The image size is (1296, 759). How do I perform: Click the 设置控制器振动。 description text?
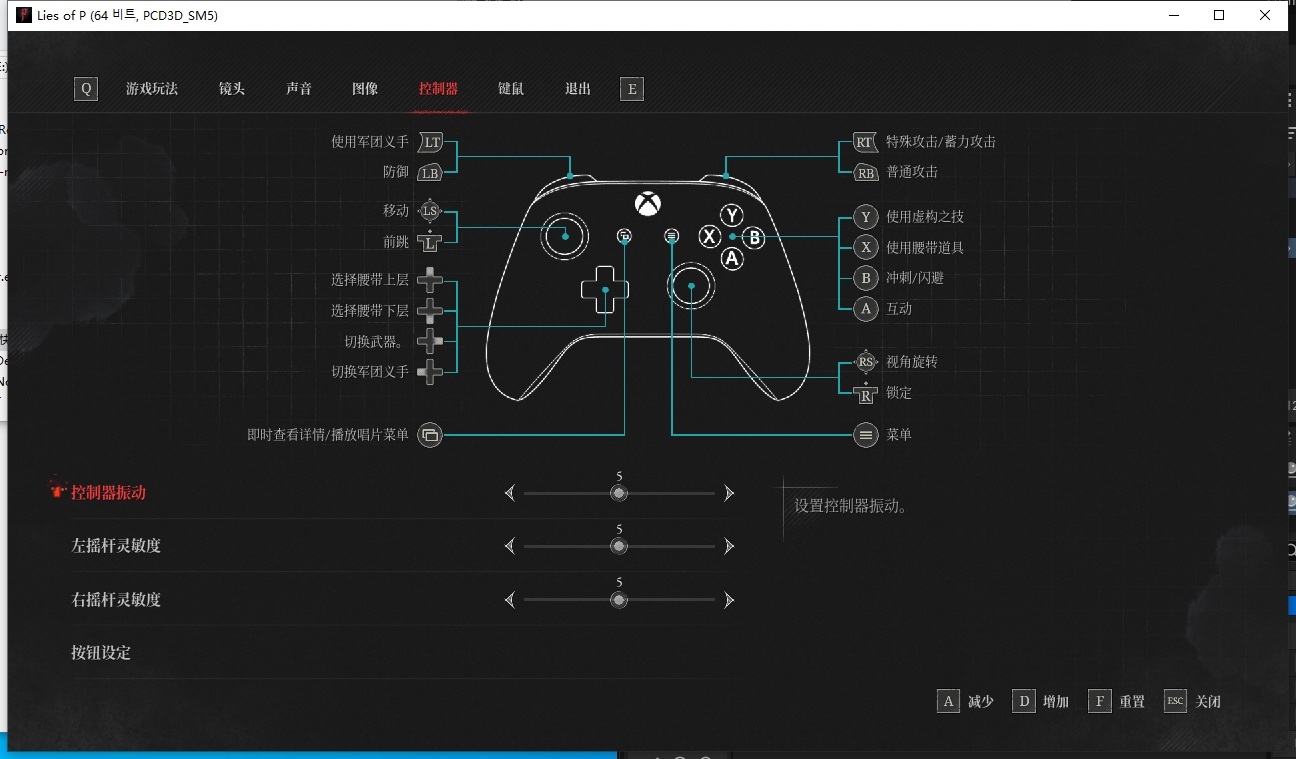point(851,506)
